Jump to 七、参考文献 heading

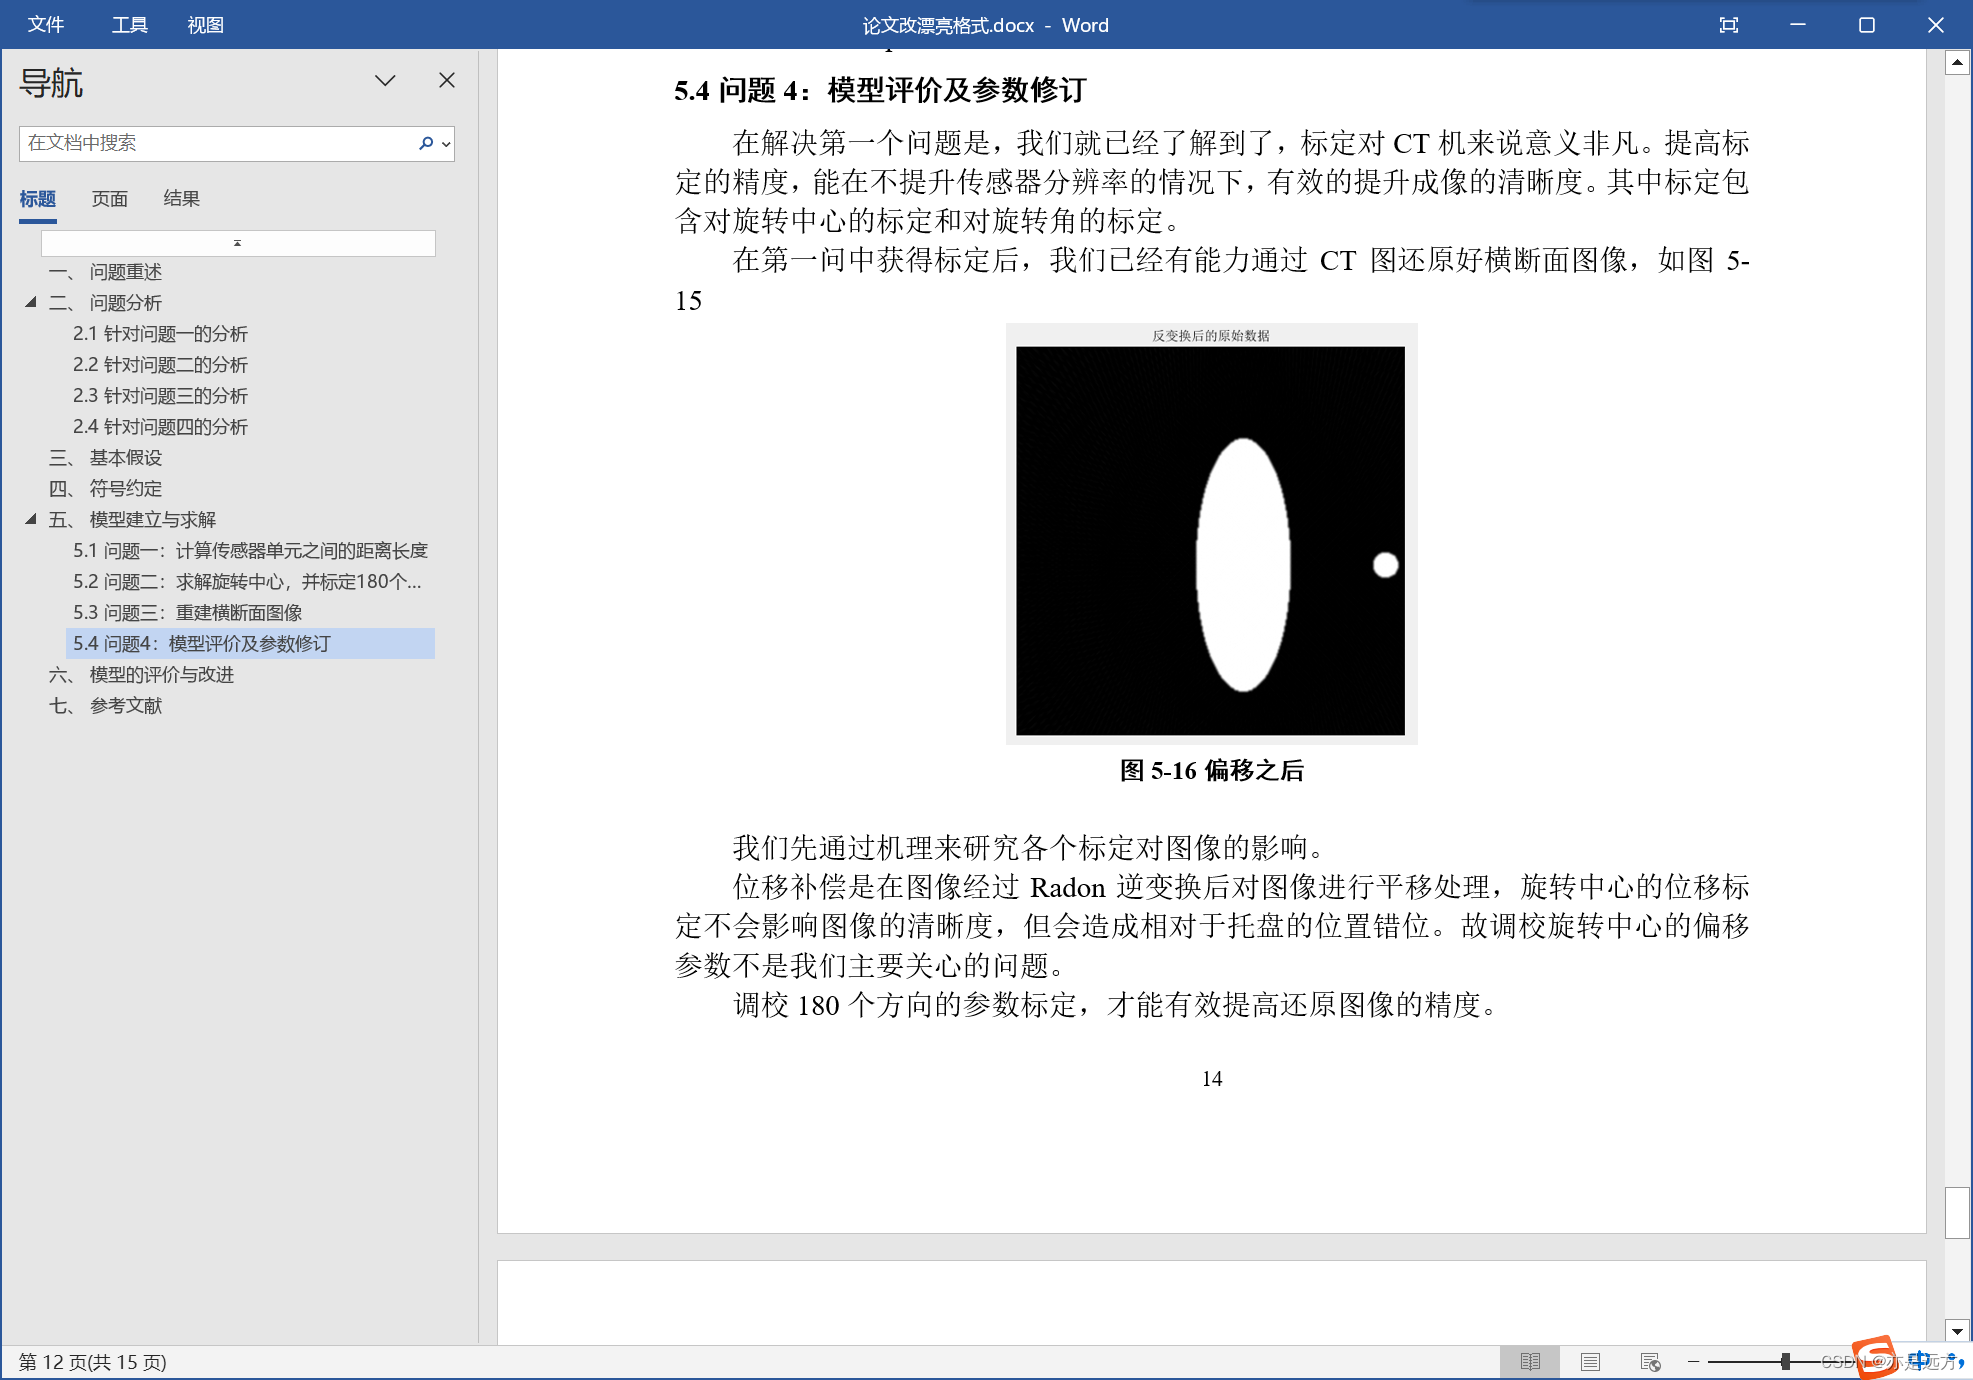tap(125, 705)
